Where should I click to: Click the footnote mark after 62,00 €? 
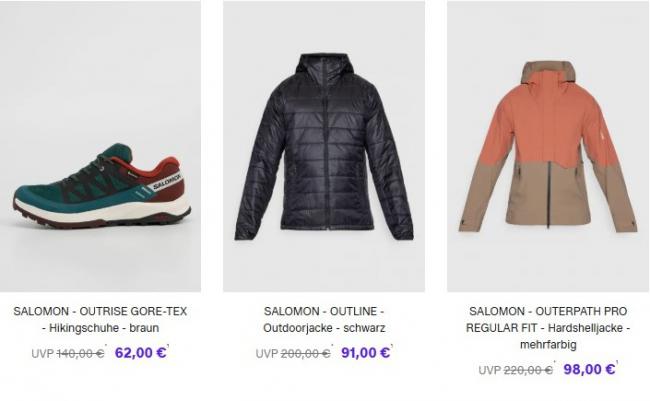point(168,347)
